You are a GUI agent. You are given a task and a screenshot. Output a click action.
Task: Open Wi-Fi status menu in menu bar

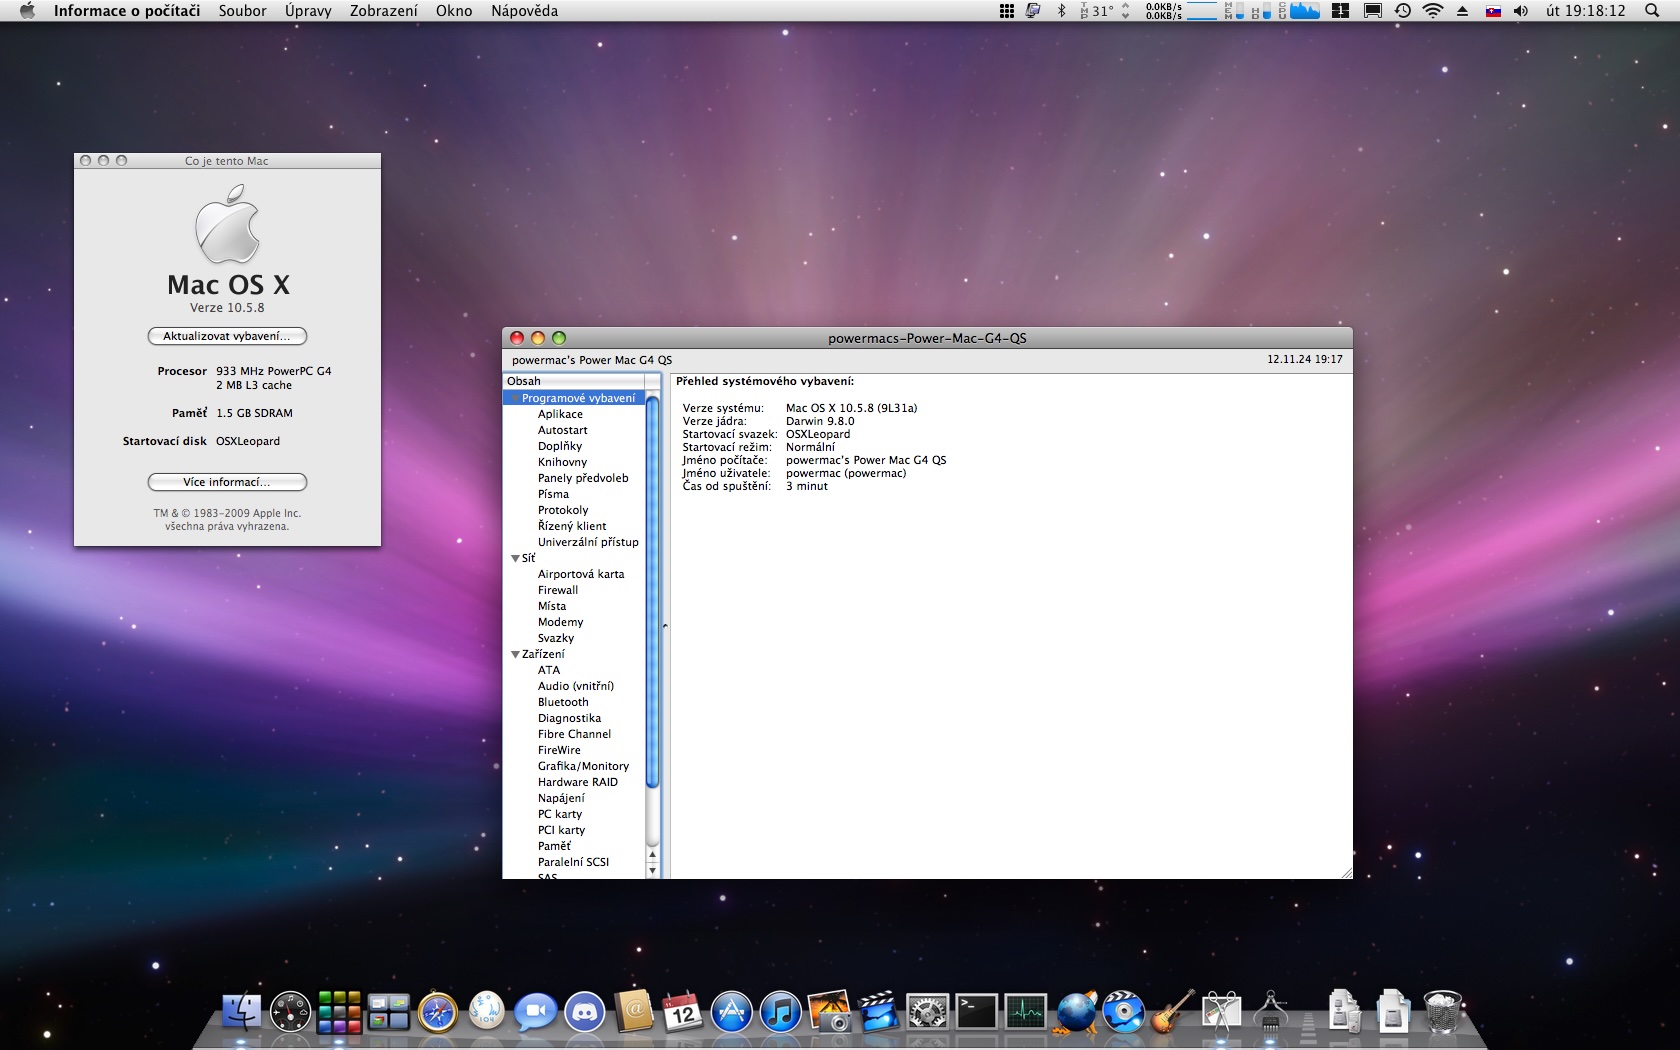click(x=1433, y=11)
